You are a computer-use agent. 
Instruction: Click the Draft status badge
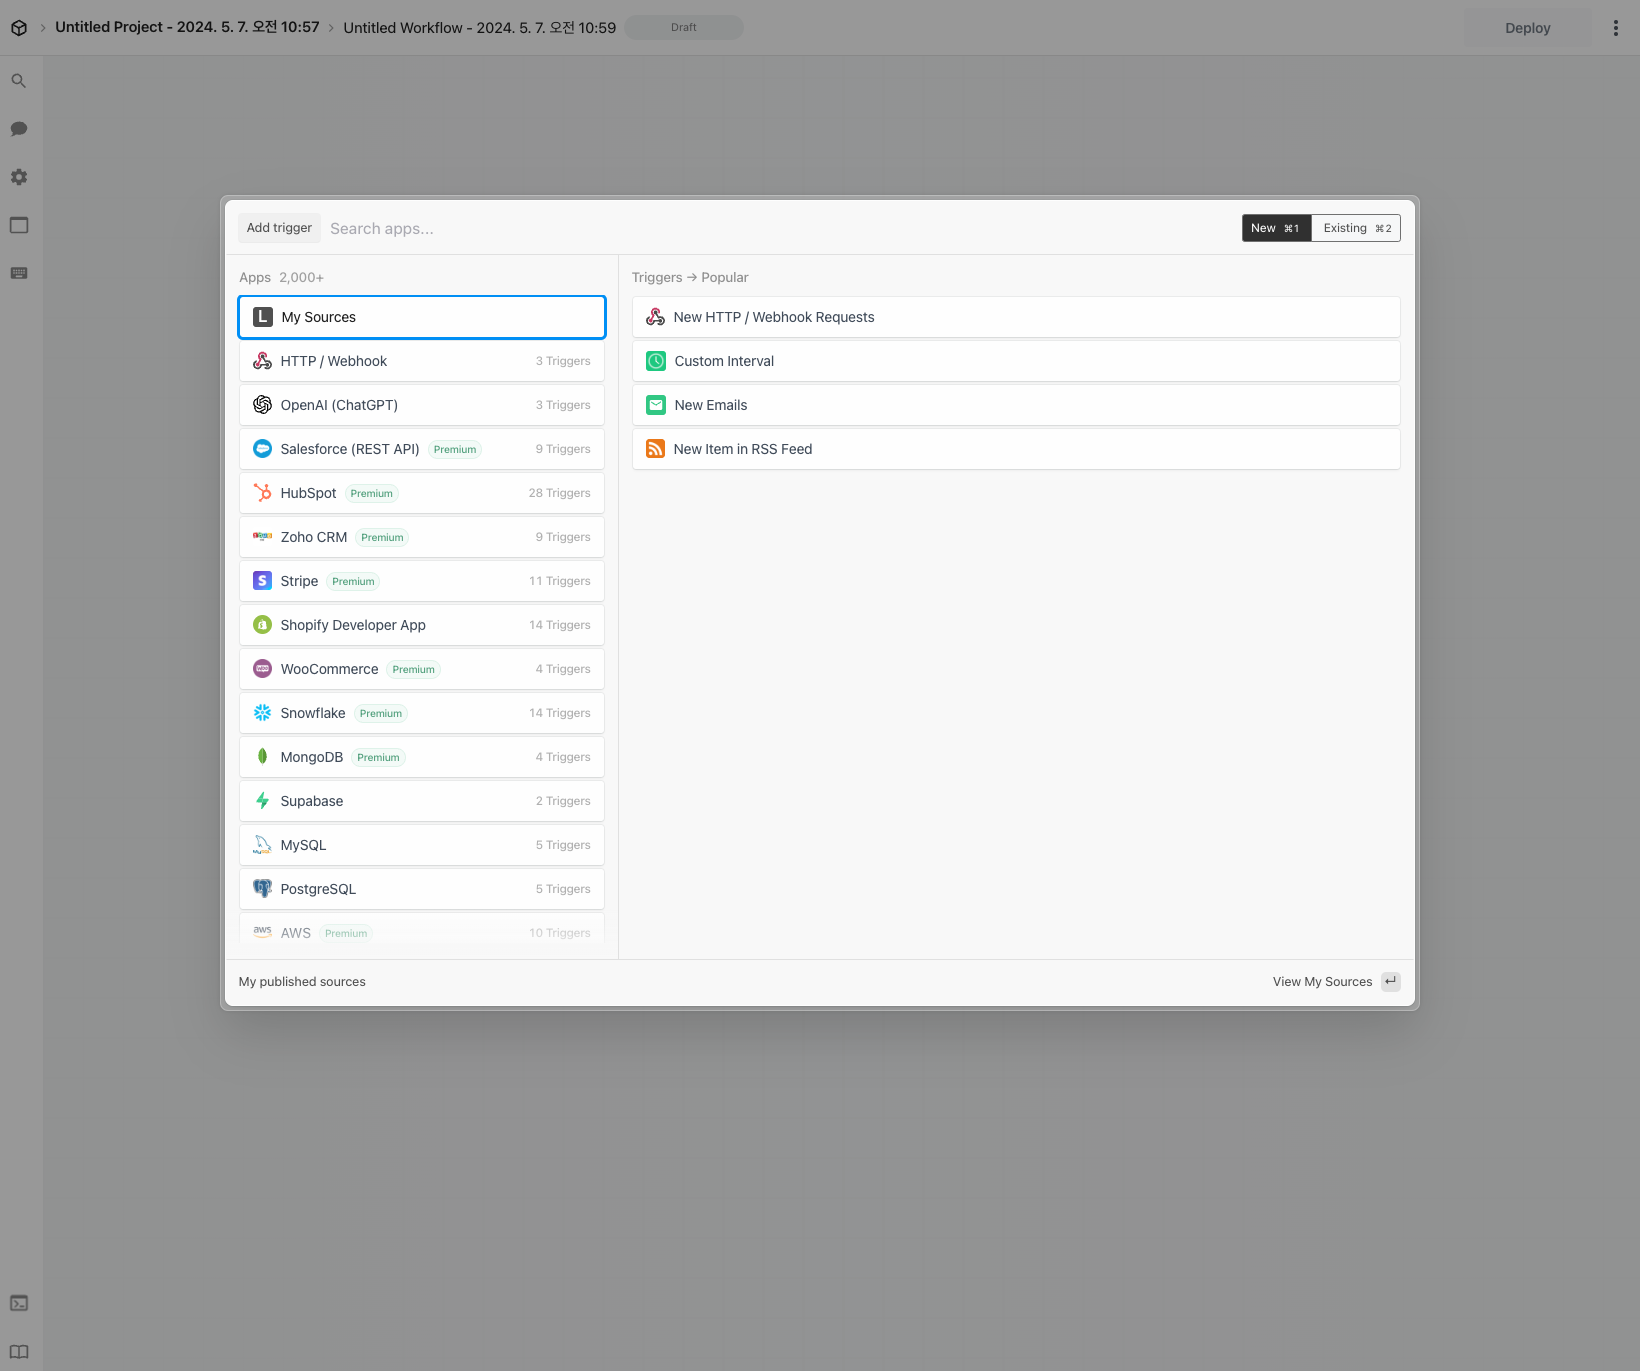coord(684,27)
